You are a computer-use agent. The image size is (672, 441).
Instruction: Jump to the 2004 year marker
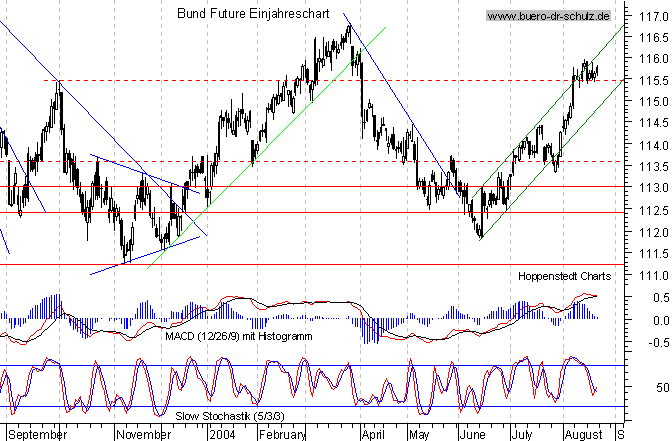(220, 435)
